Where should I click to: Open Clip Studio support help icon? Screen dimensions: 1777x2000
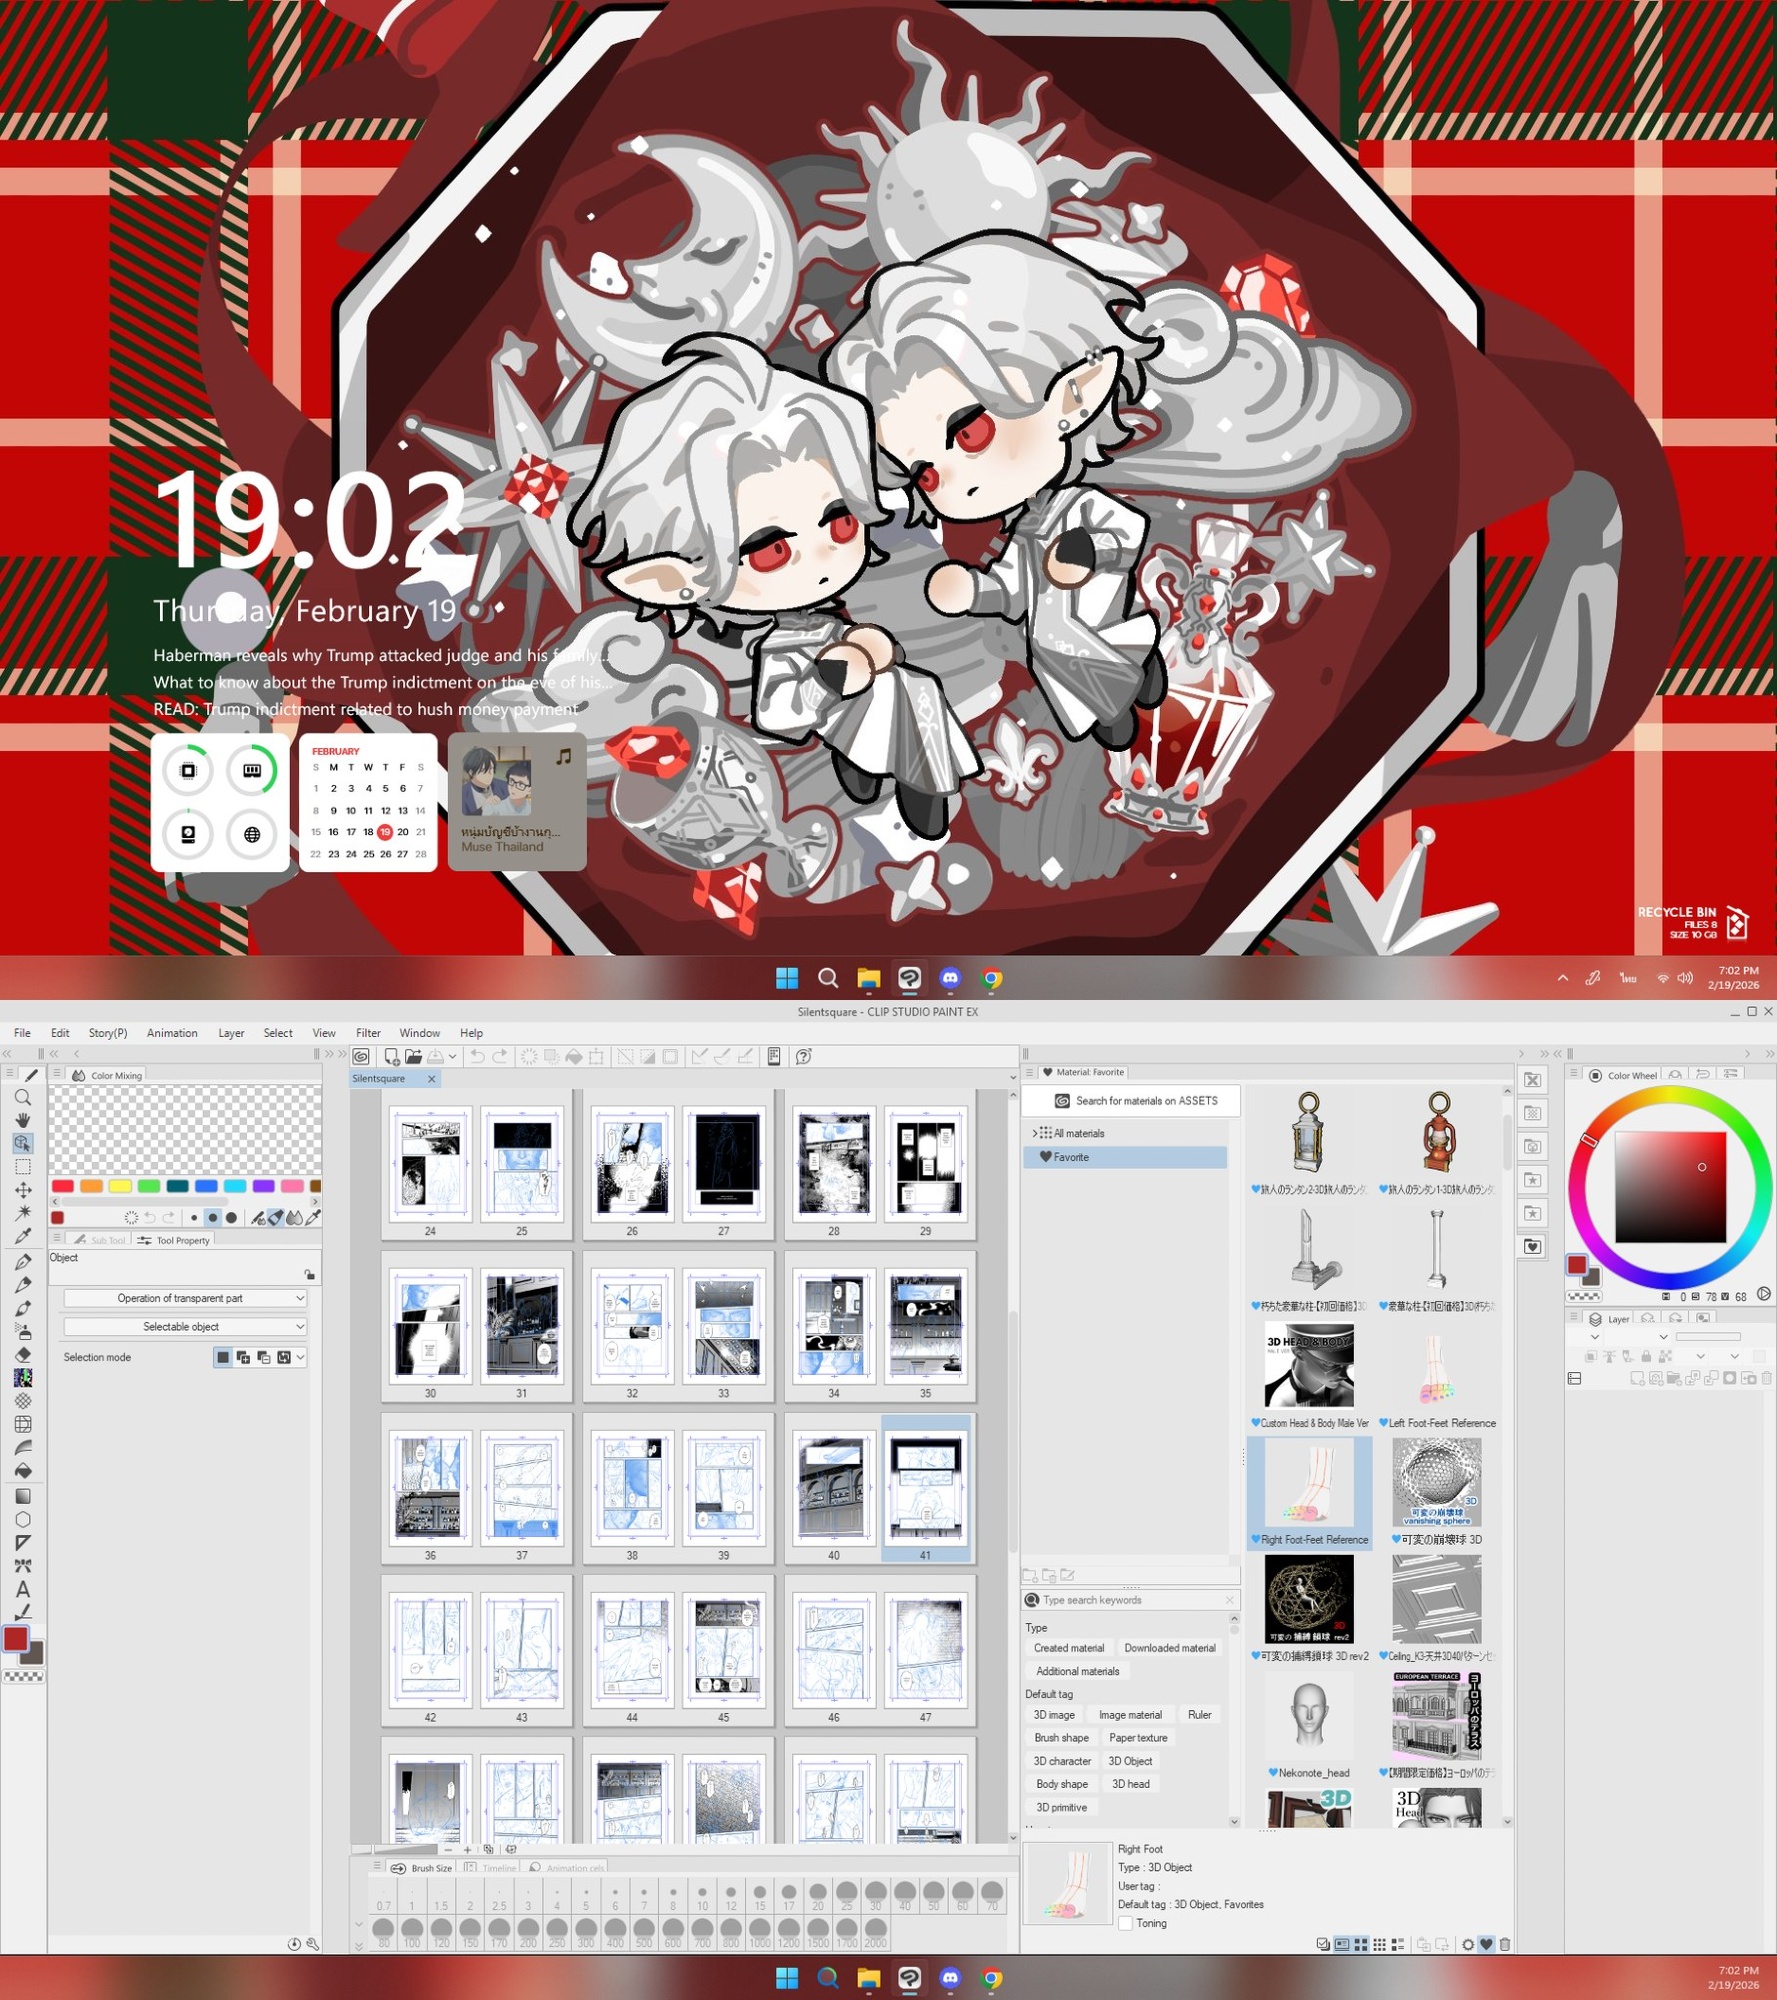803,1056
